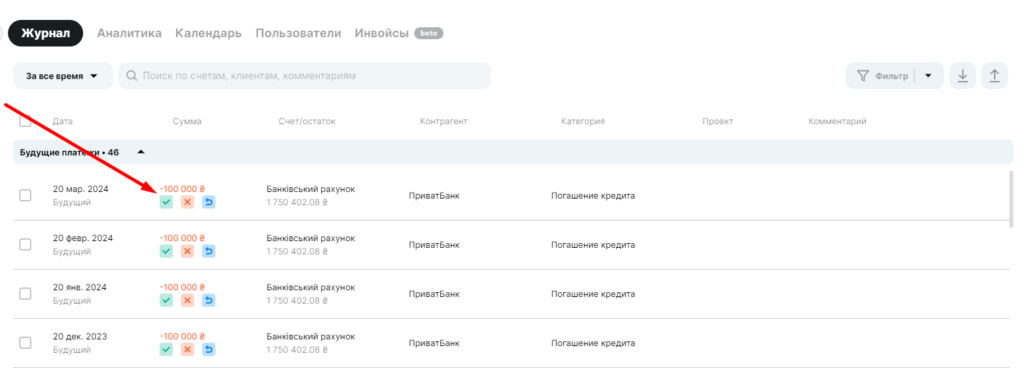Tick the checkbox for 20 мар. 2024 row
Screen dimensions: 1024x368
(x=25, y=195)
